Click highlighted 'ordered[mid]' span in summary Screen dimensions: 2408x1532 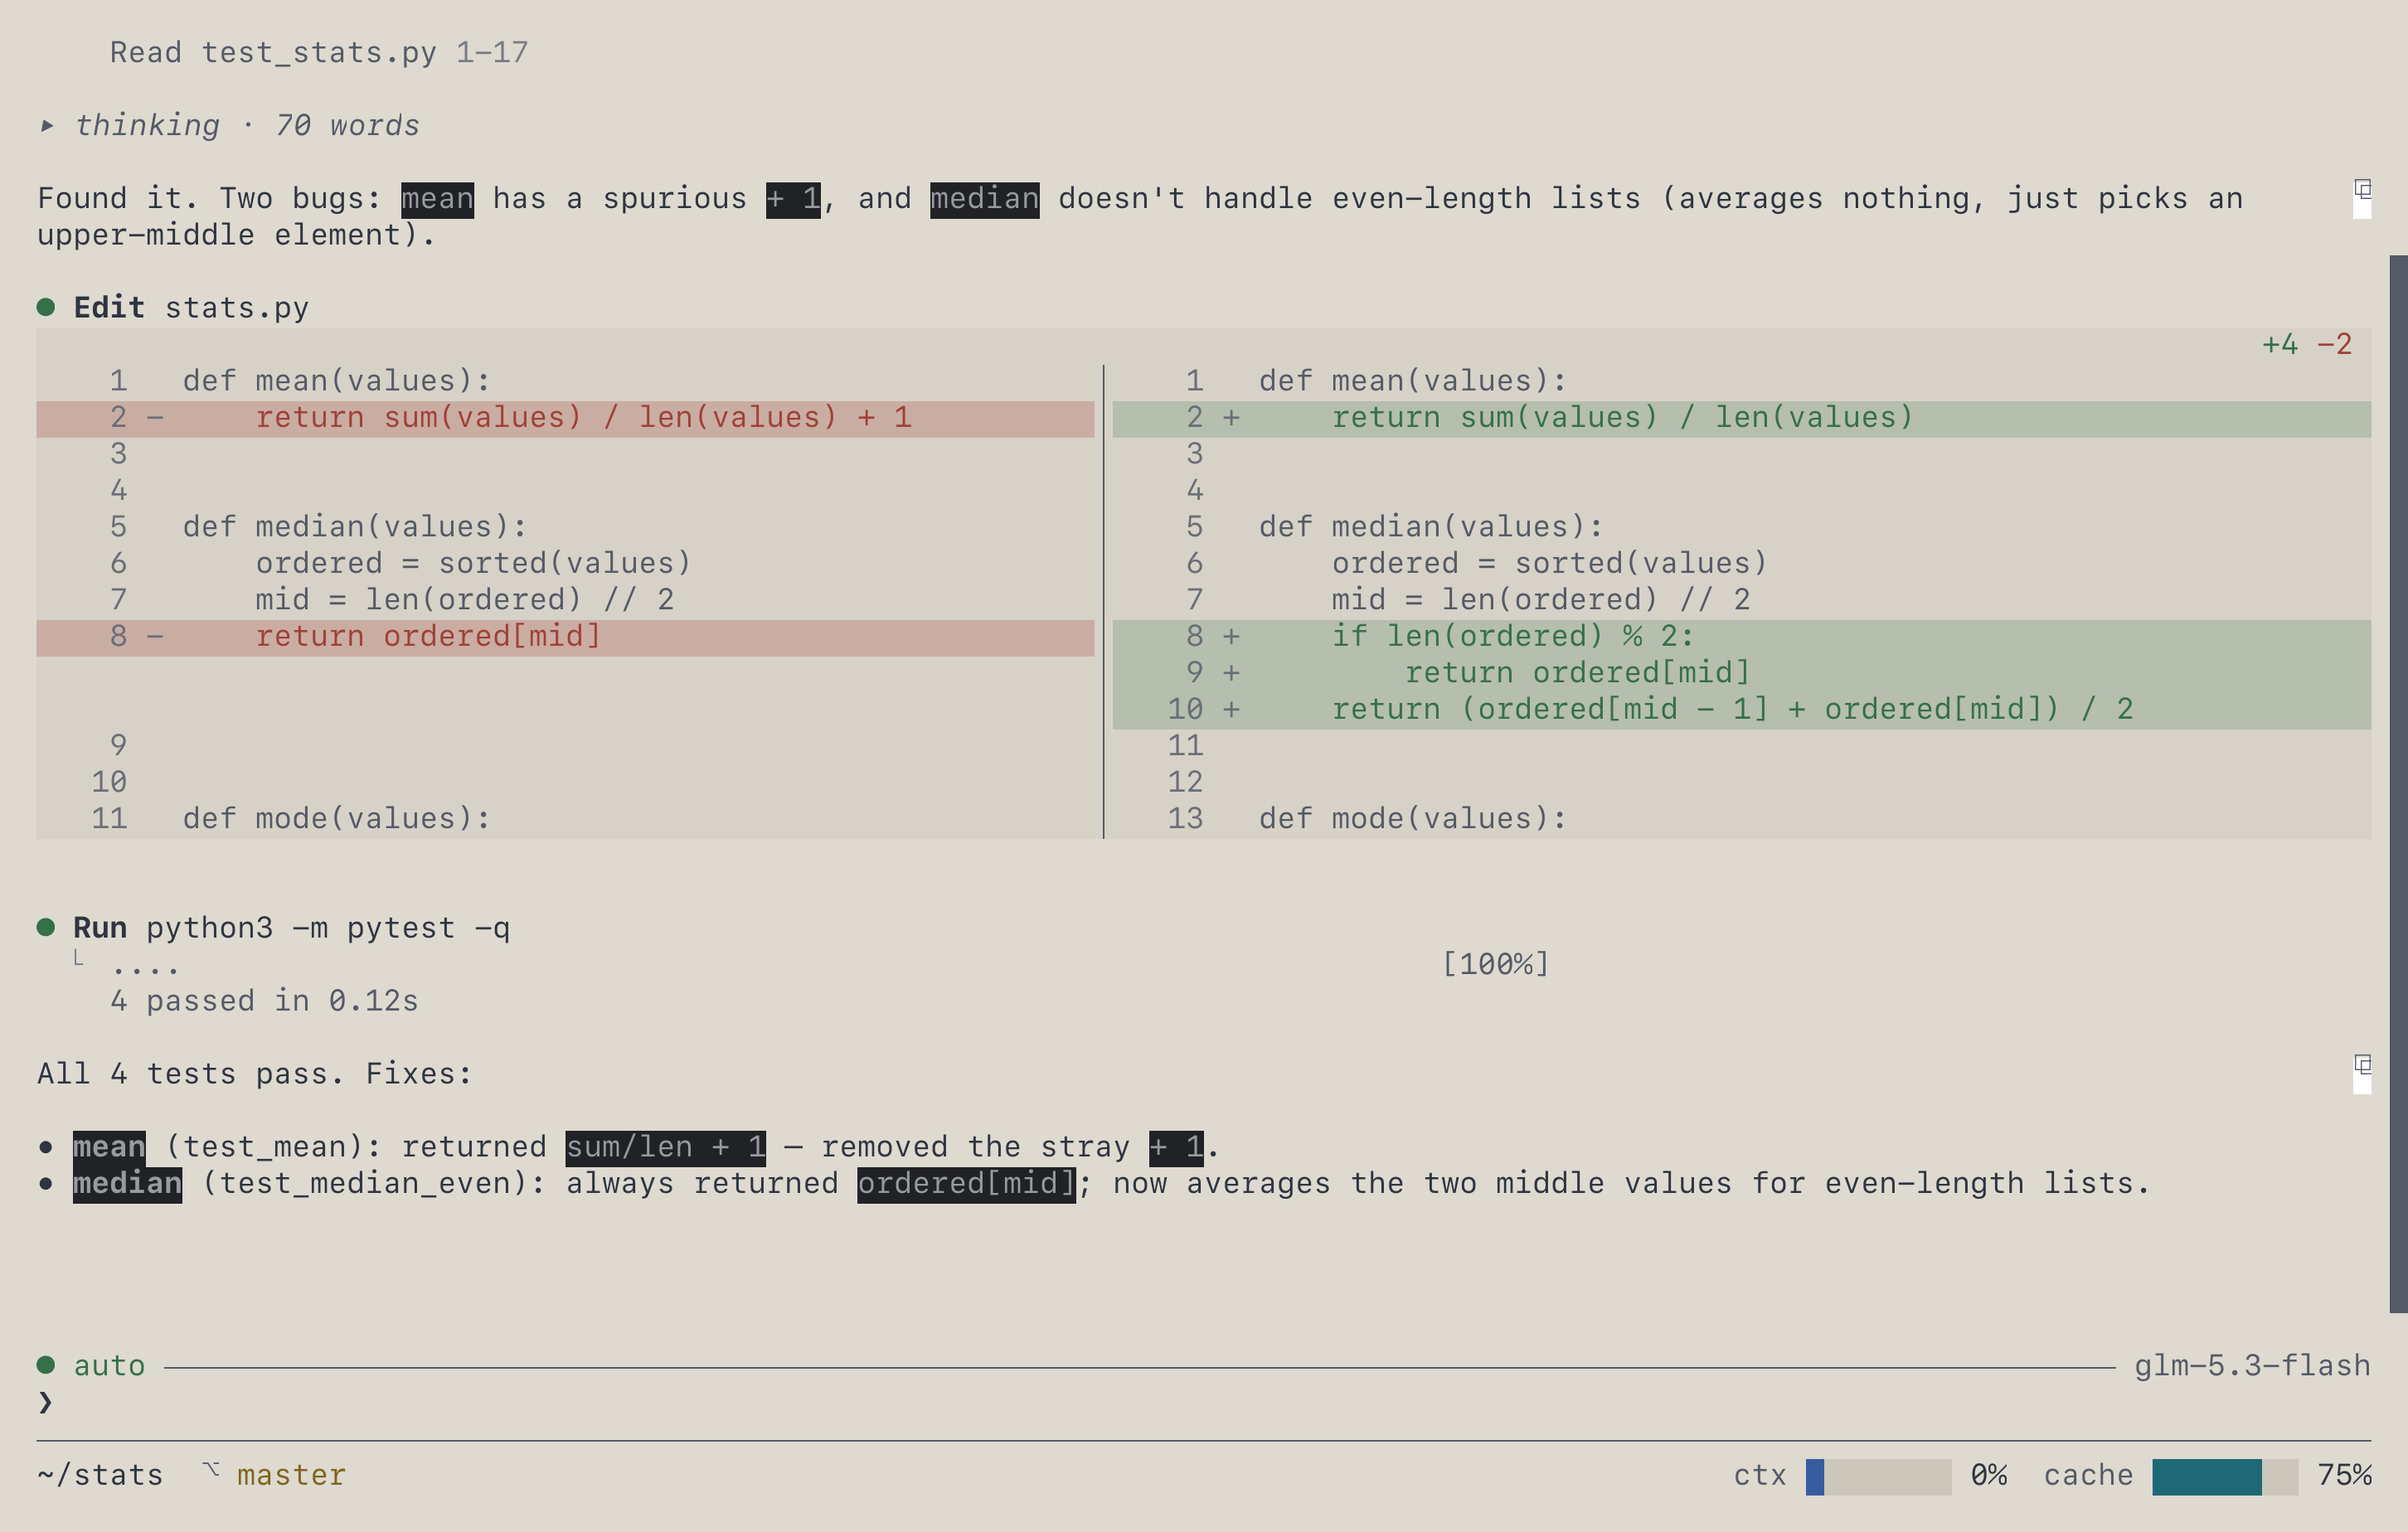coord(966,1183)
